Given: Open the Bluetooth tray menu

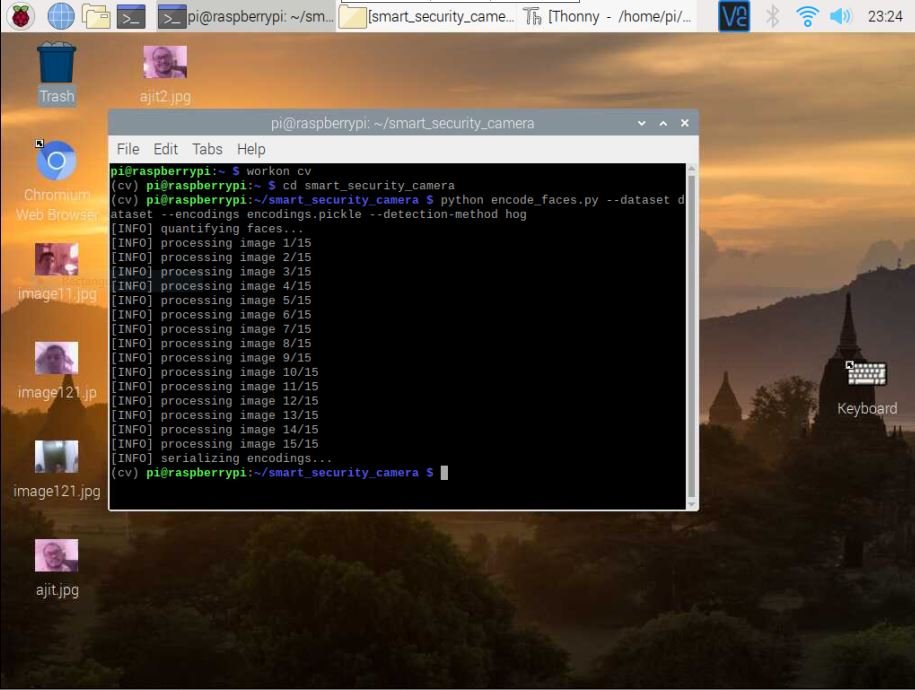Looking at the screenshot, I should (772, 16).
